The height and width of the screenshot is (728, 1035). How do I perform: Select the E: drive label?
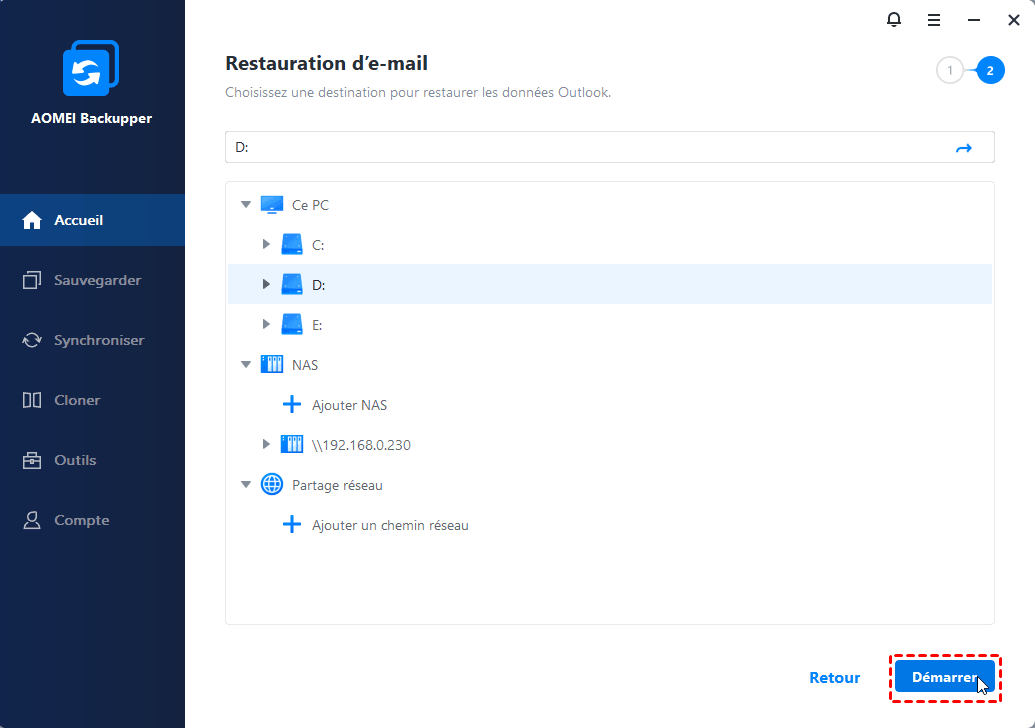point(317,325)
